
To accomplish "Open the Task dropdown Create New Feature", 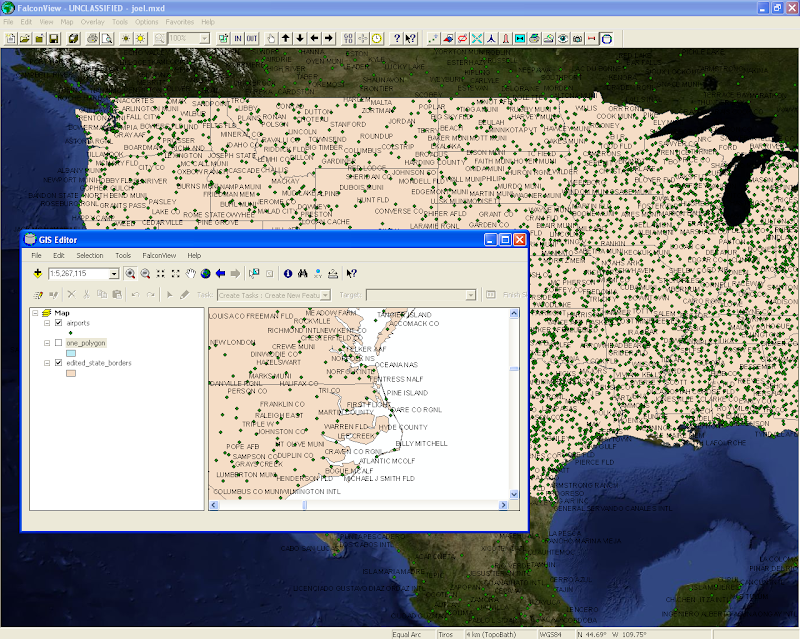I will click(x=325, y=295).
